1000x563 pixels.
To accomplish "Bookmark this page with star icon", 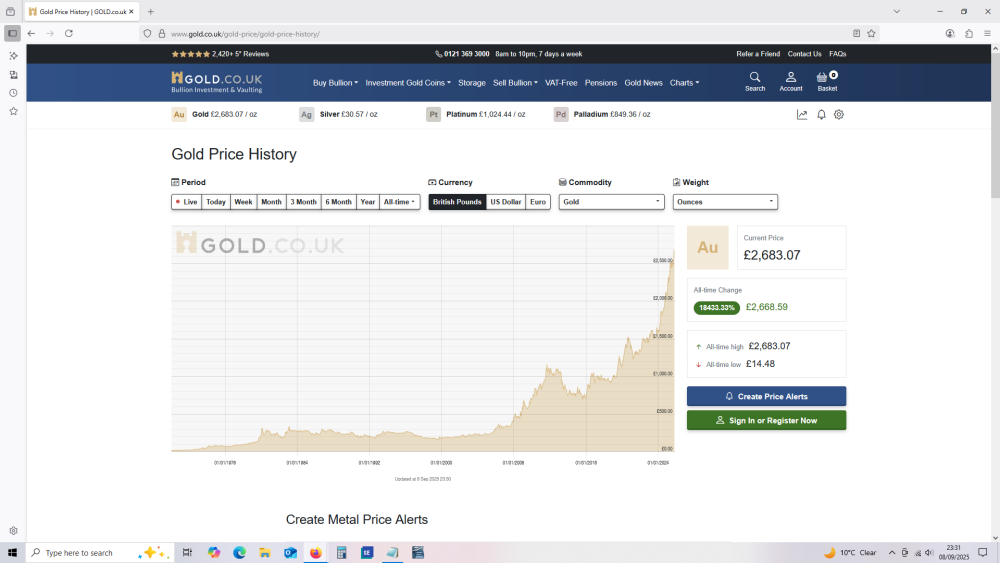I will pos(871,33).
